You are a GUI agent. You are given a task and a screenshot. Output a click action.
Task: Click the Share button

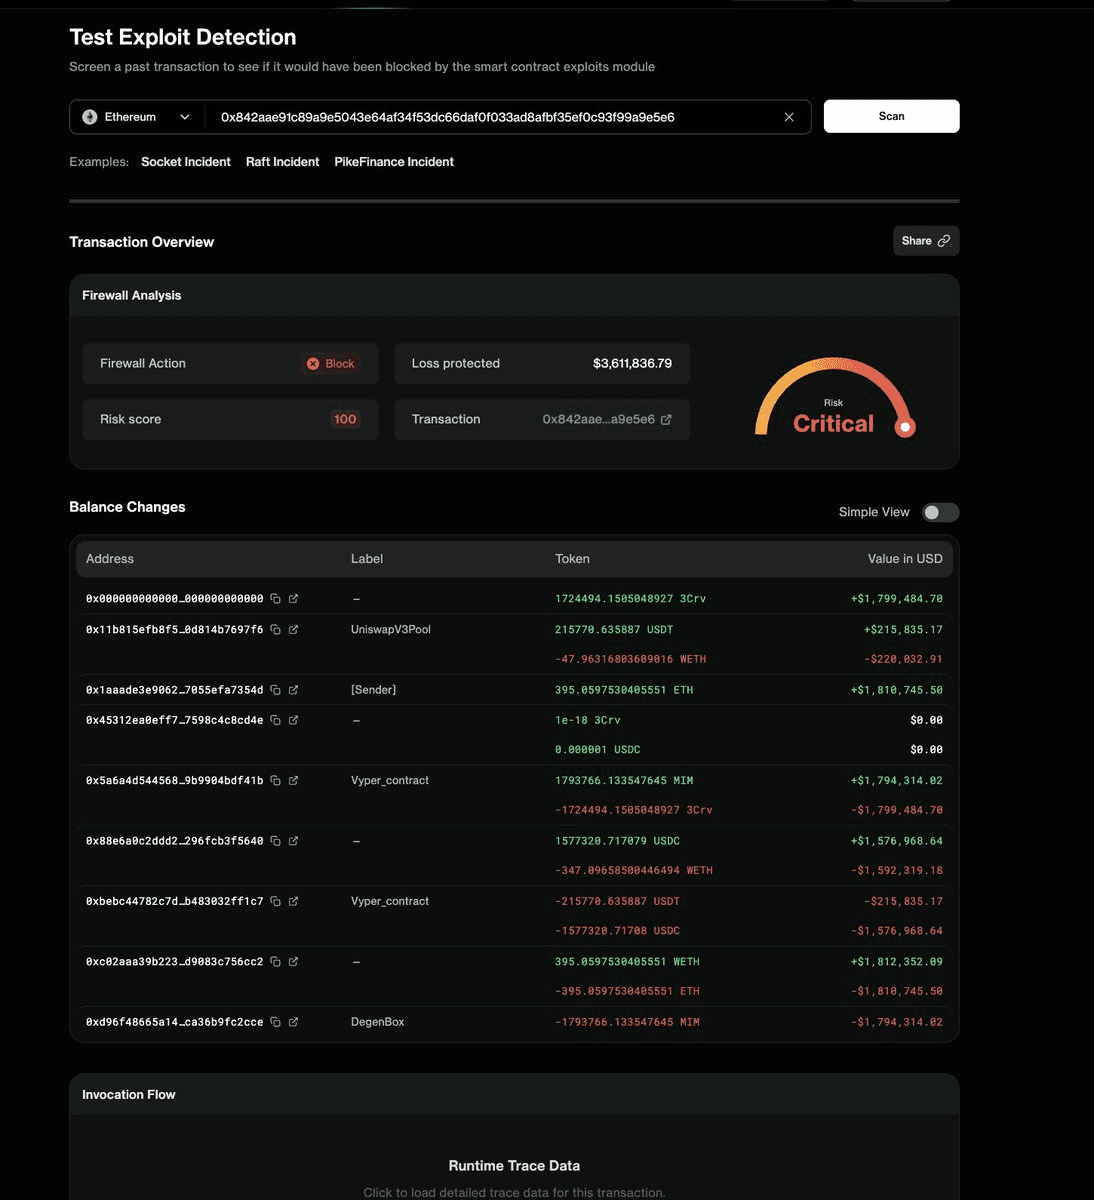point(925,241)
